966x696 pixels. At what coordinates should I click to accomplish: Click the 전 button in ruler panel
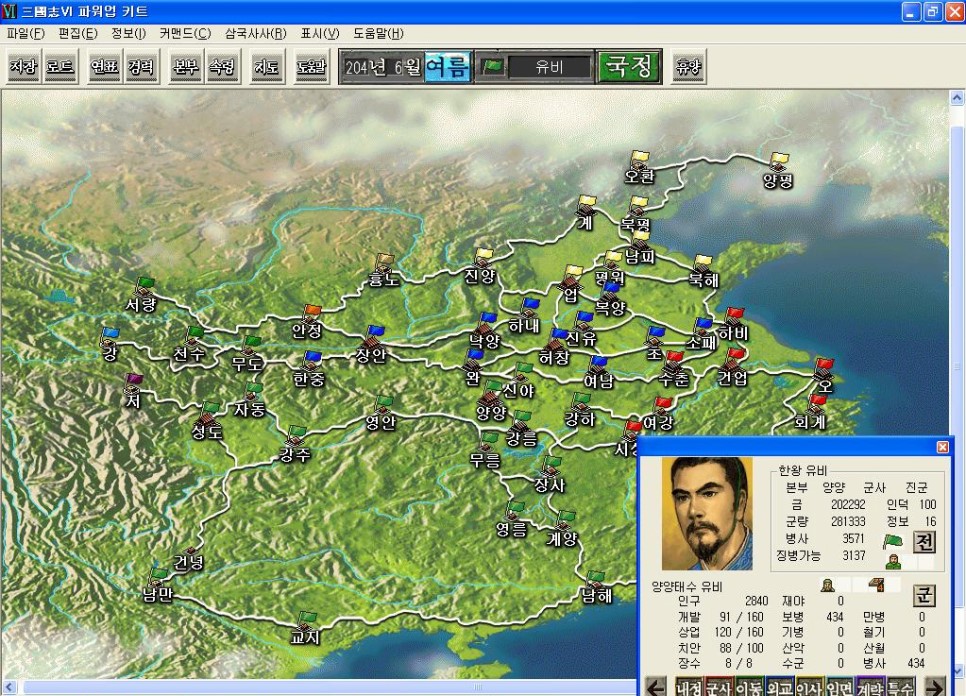(x=923, y=542)
